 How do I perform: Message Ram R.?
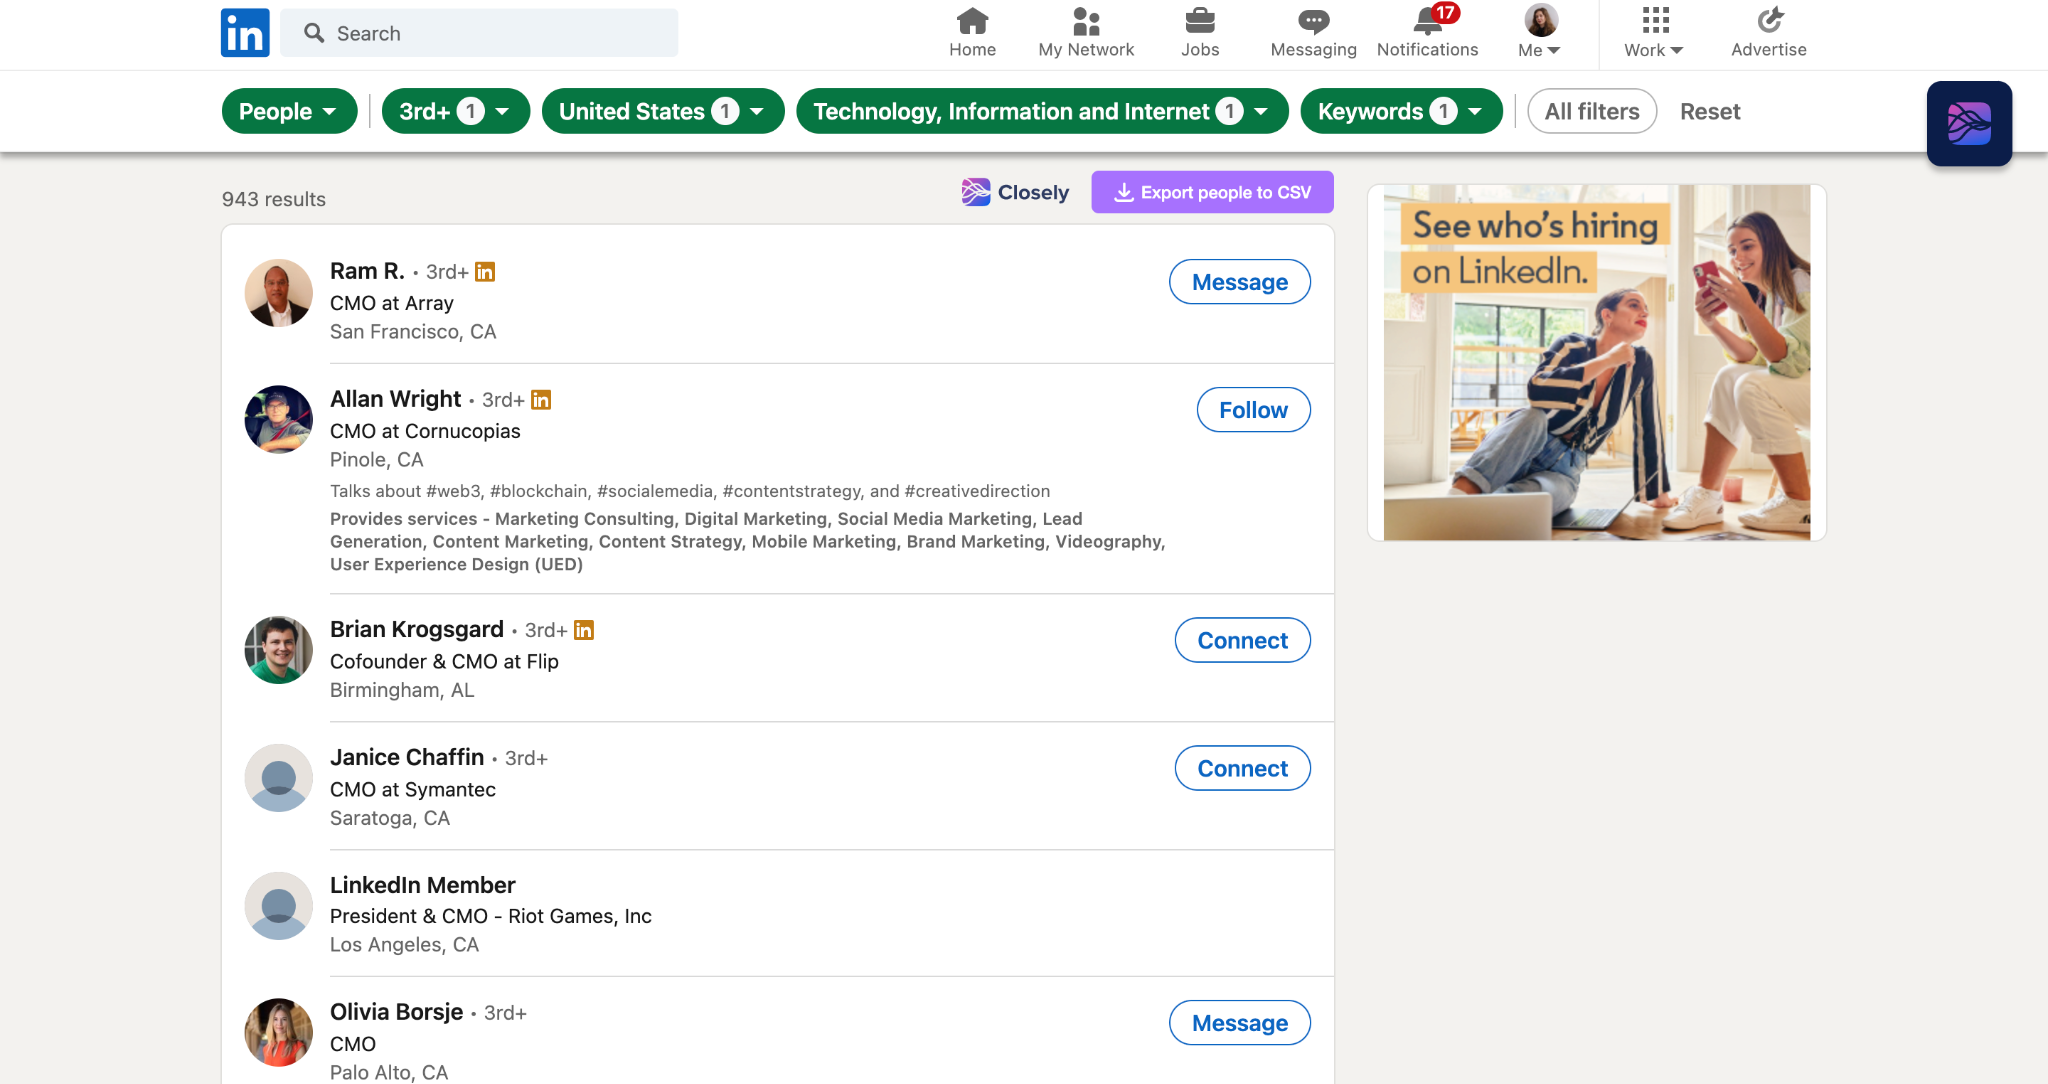pyautogui.click(x=1240, y=282)
